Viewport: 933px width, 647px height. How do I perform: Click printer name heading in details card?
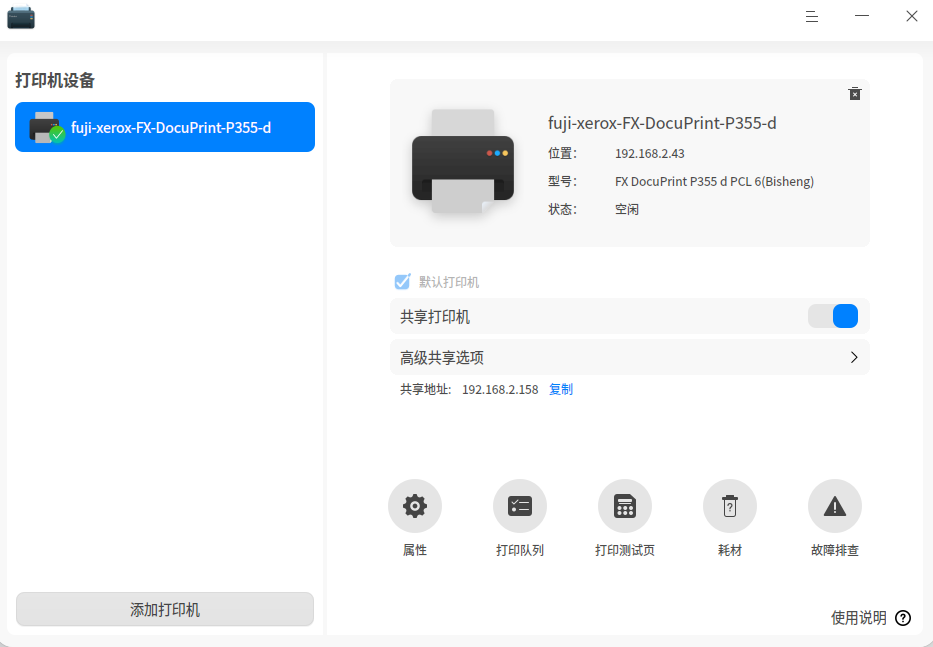coord(662,123)
